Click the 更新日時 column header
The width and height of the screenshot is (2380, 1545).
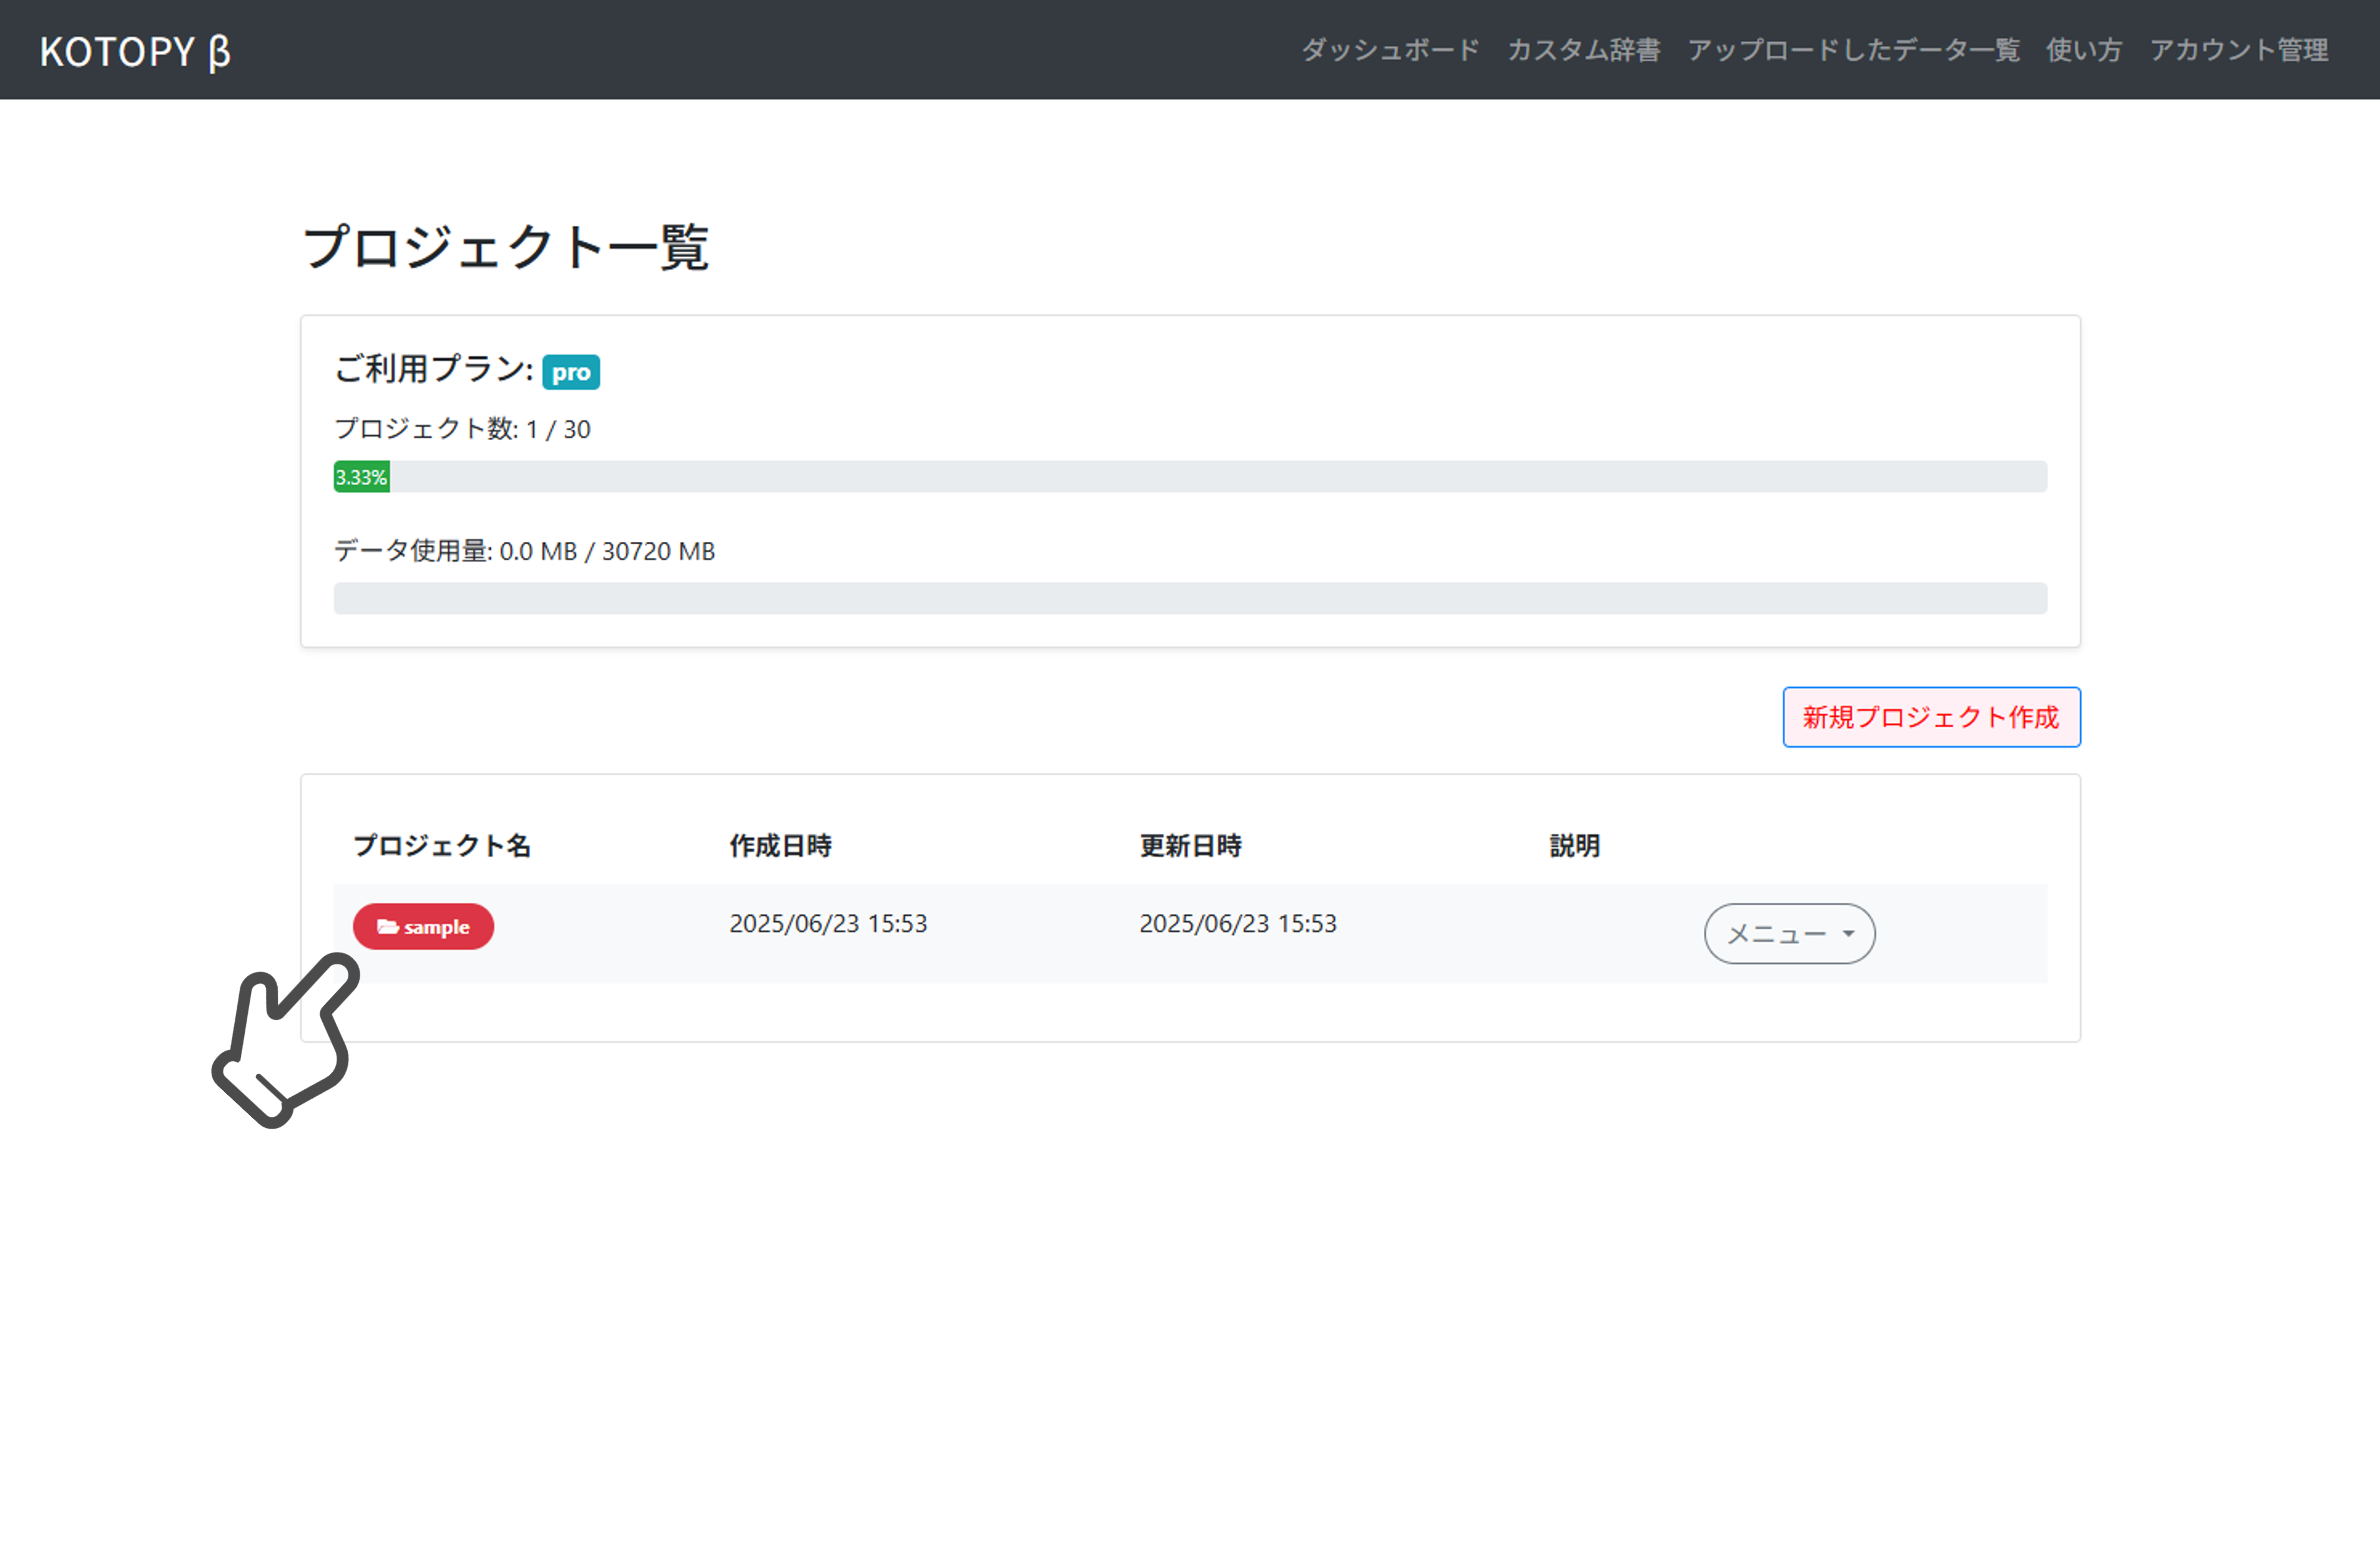[1190, 845]
